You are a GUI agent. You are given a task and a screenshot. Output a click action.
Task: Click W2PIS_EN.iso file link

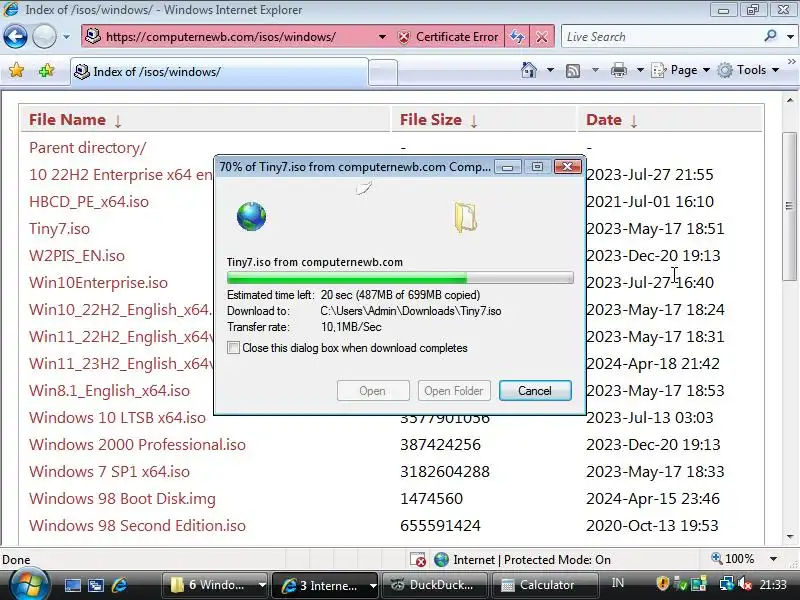click(x=77, y=256)
